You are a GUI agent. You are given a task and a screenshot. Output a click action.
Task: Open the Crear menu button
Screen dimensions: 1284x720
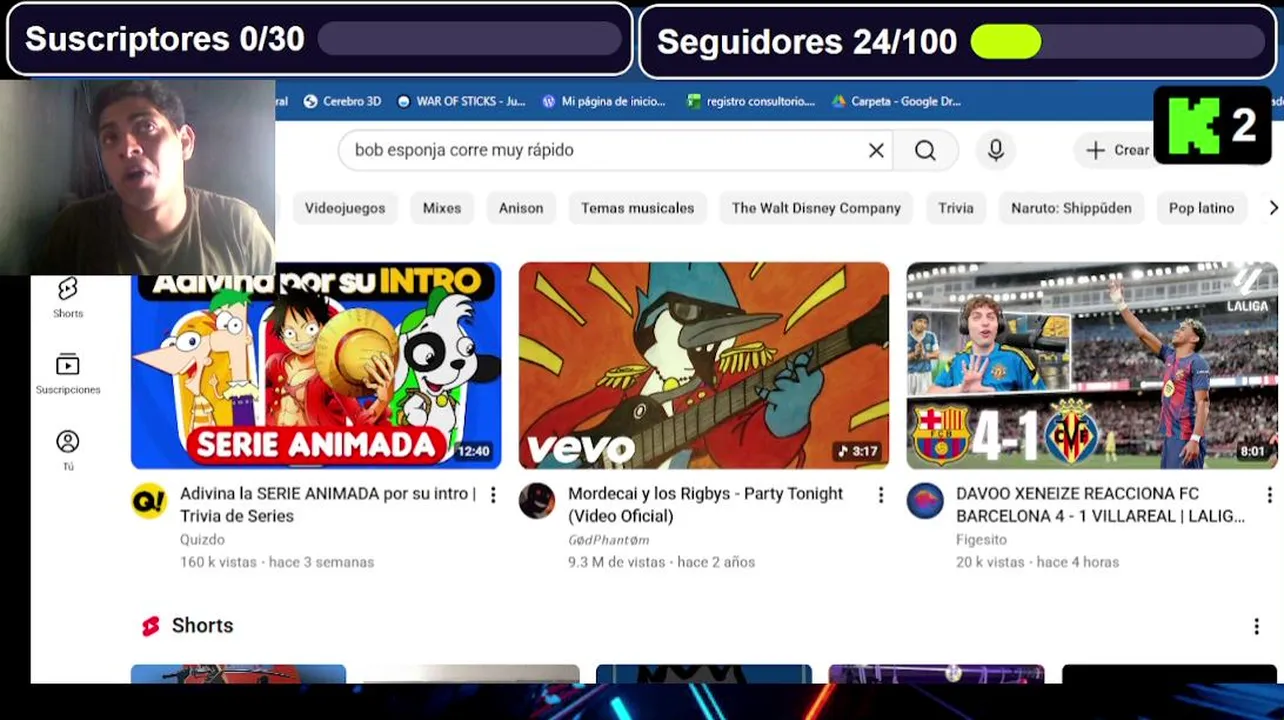(x=1117, y=150)
